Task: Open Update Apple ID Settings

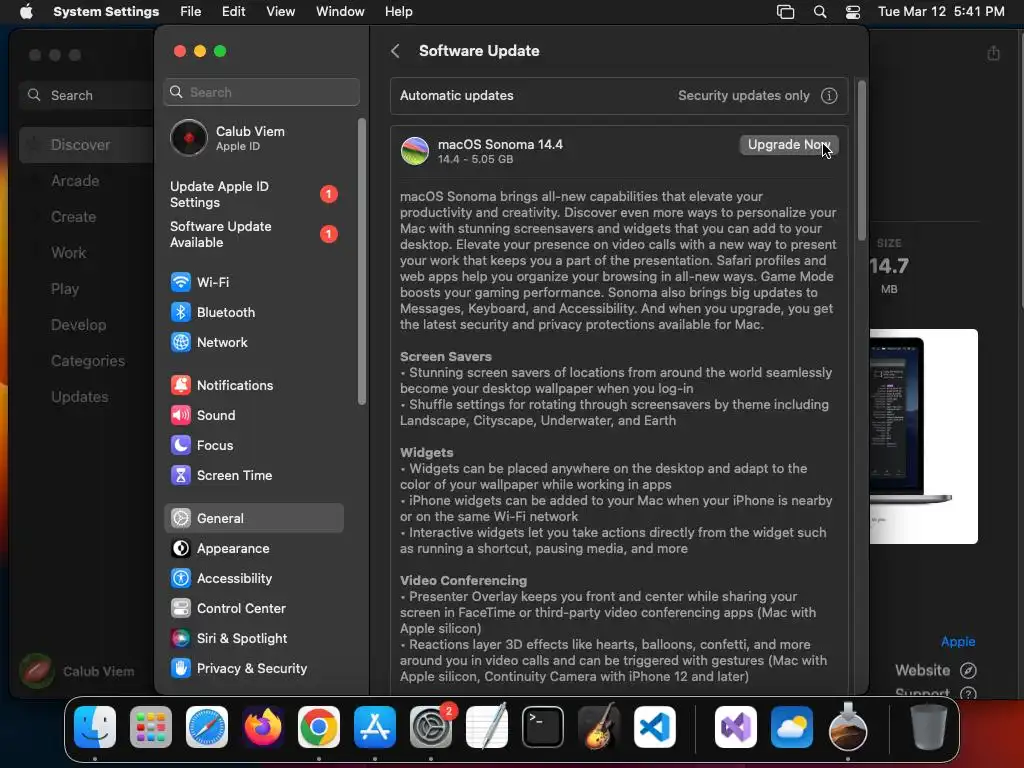Action: 253,195
